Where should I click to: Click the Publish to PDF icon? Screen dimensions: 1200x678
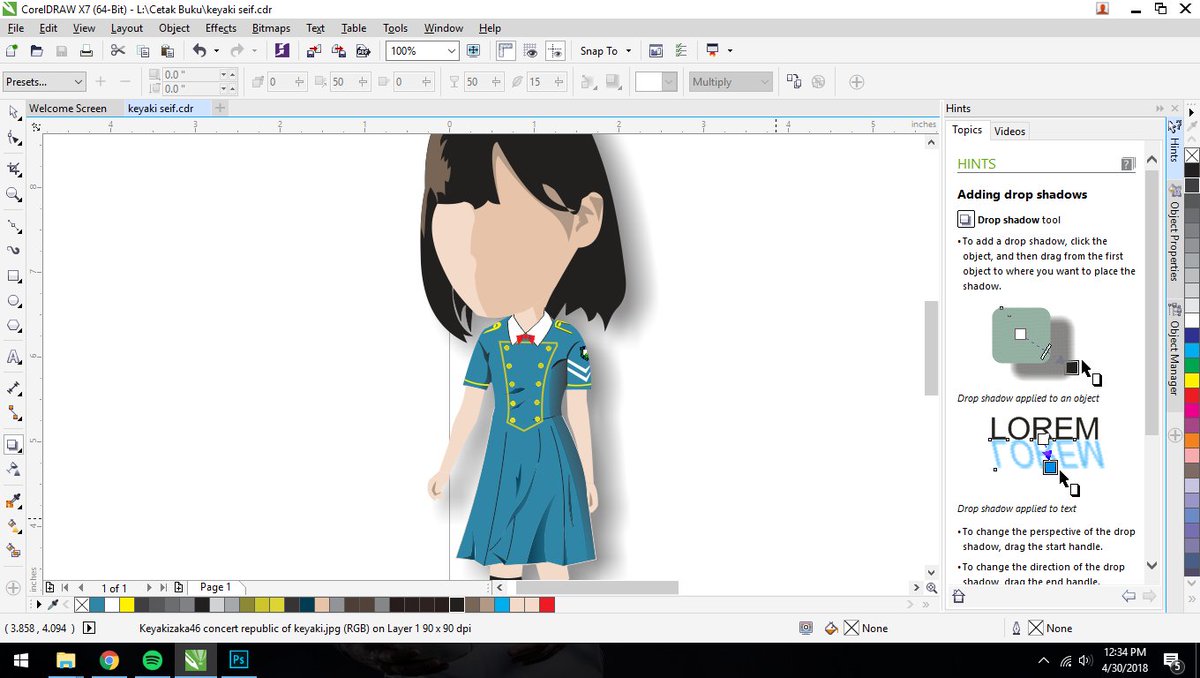364,50
